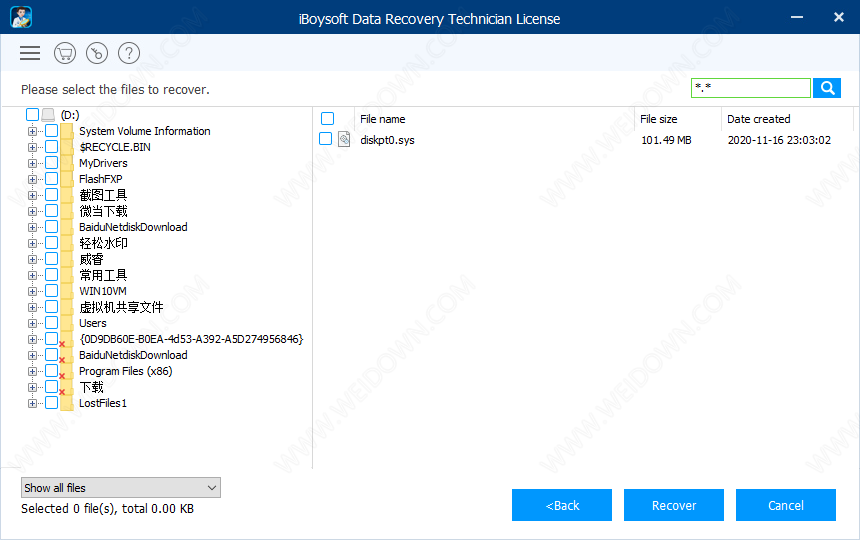
Task: Click the blue magnifier search button
Action: tap(827, 88)
